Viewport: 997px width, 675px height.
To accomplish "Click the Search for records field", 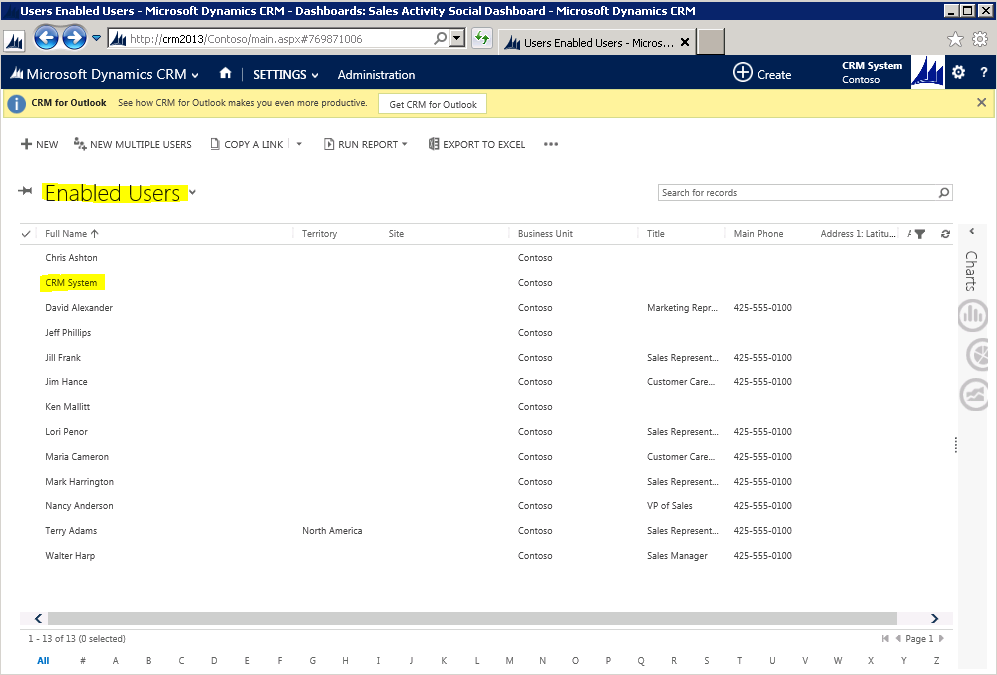I will pos(797,193).
